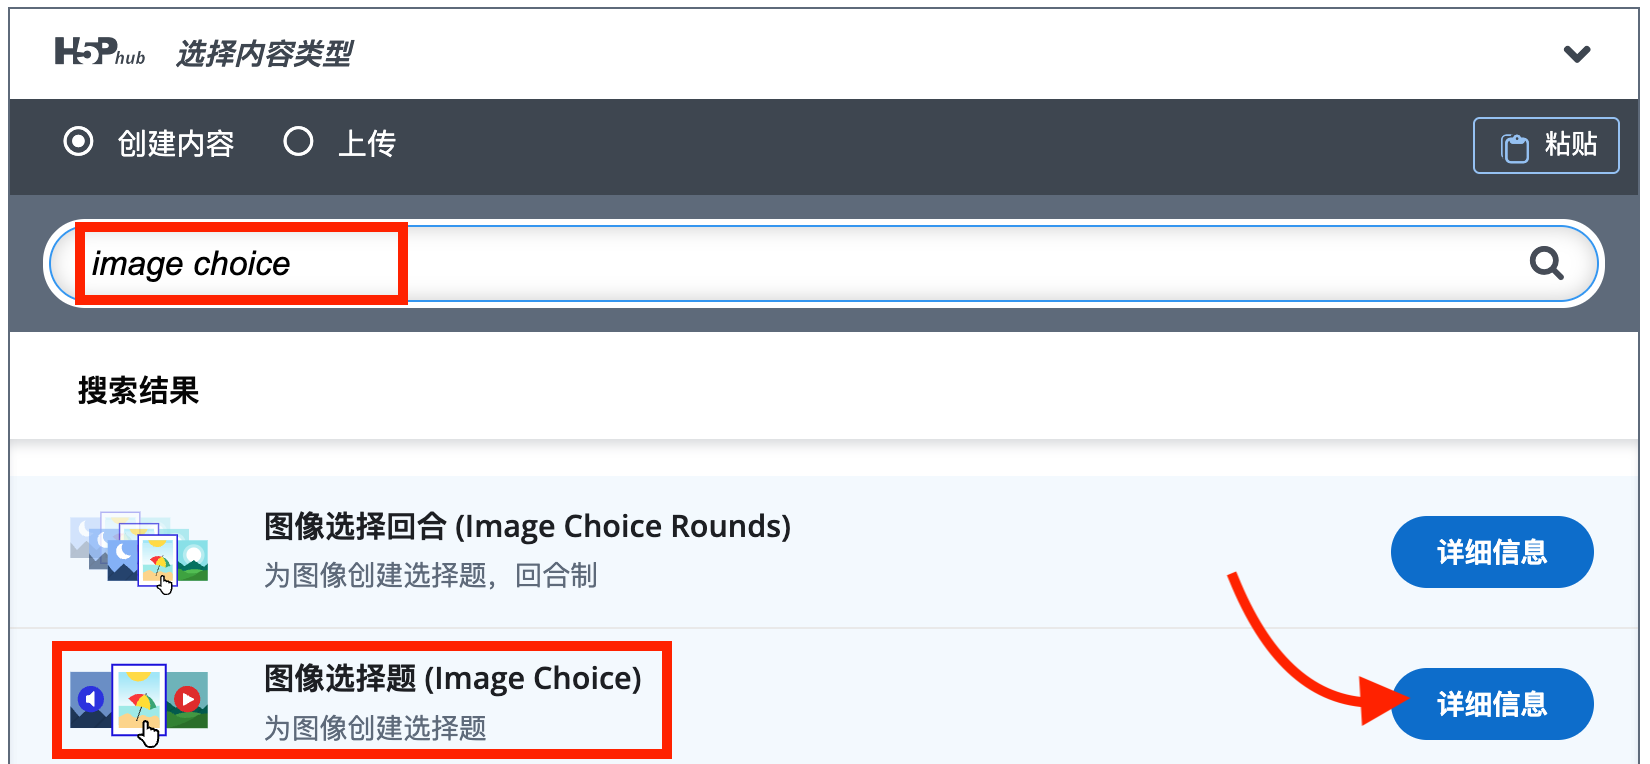The width and height of the screenshot is (1650, 764).
Task: Click the Image Choice Rounds thumbnail icon
Action: pyautogui.click(x=139, y=552)
